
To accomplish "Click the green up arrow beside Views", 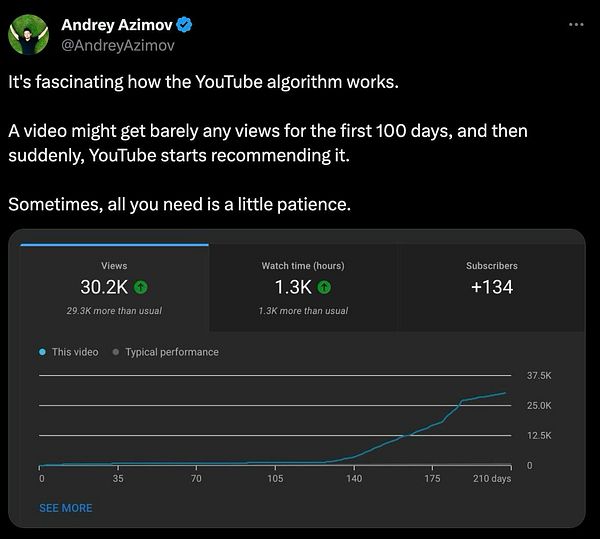I will 140,287.
